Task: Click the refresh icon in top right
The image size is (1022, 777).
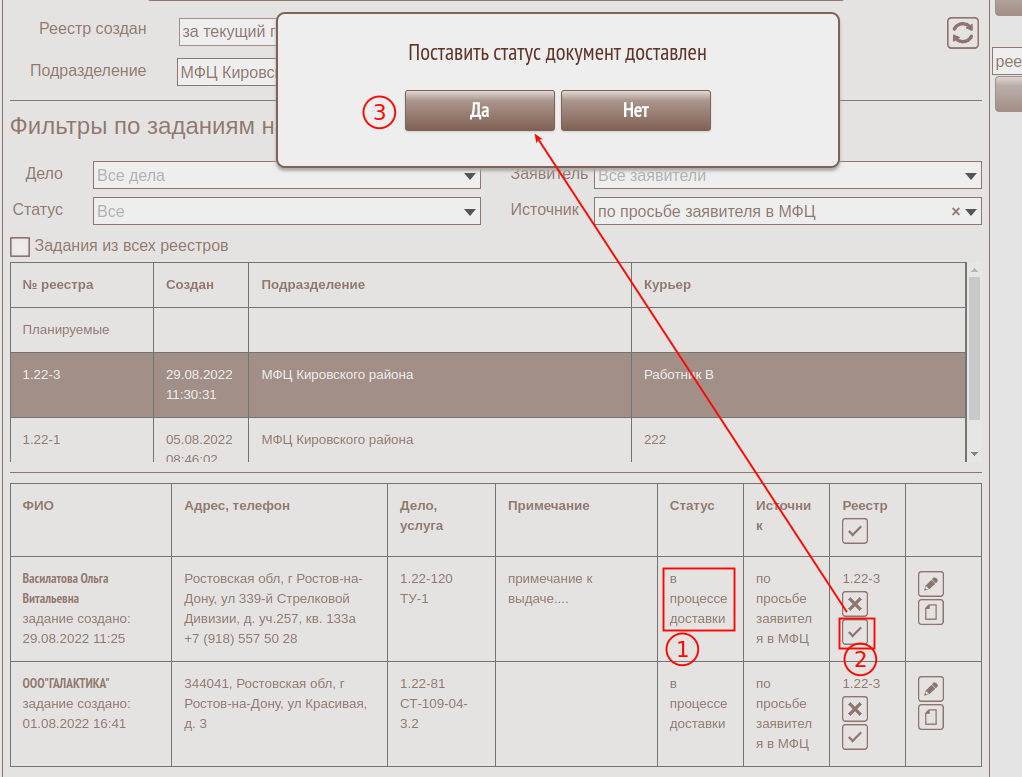Action: point(962,32)
